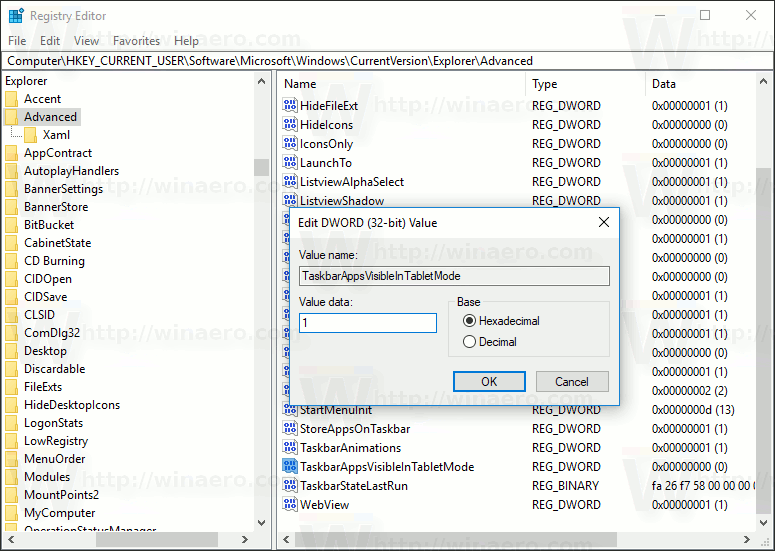Click the tree pane scroll-right arrow
Image resolution: width=775 pixels, height=551 pixels.
pos(245,539)
